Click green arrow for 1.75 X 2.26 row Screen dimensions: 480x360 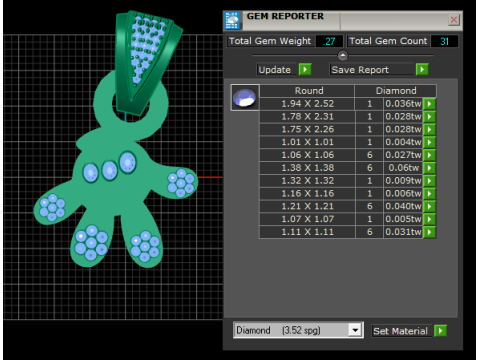pyautogui.click(x=429, y=129)
